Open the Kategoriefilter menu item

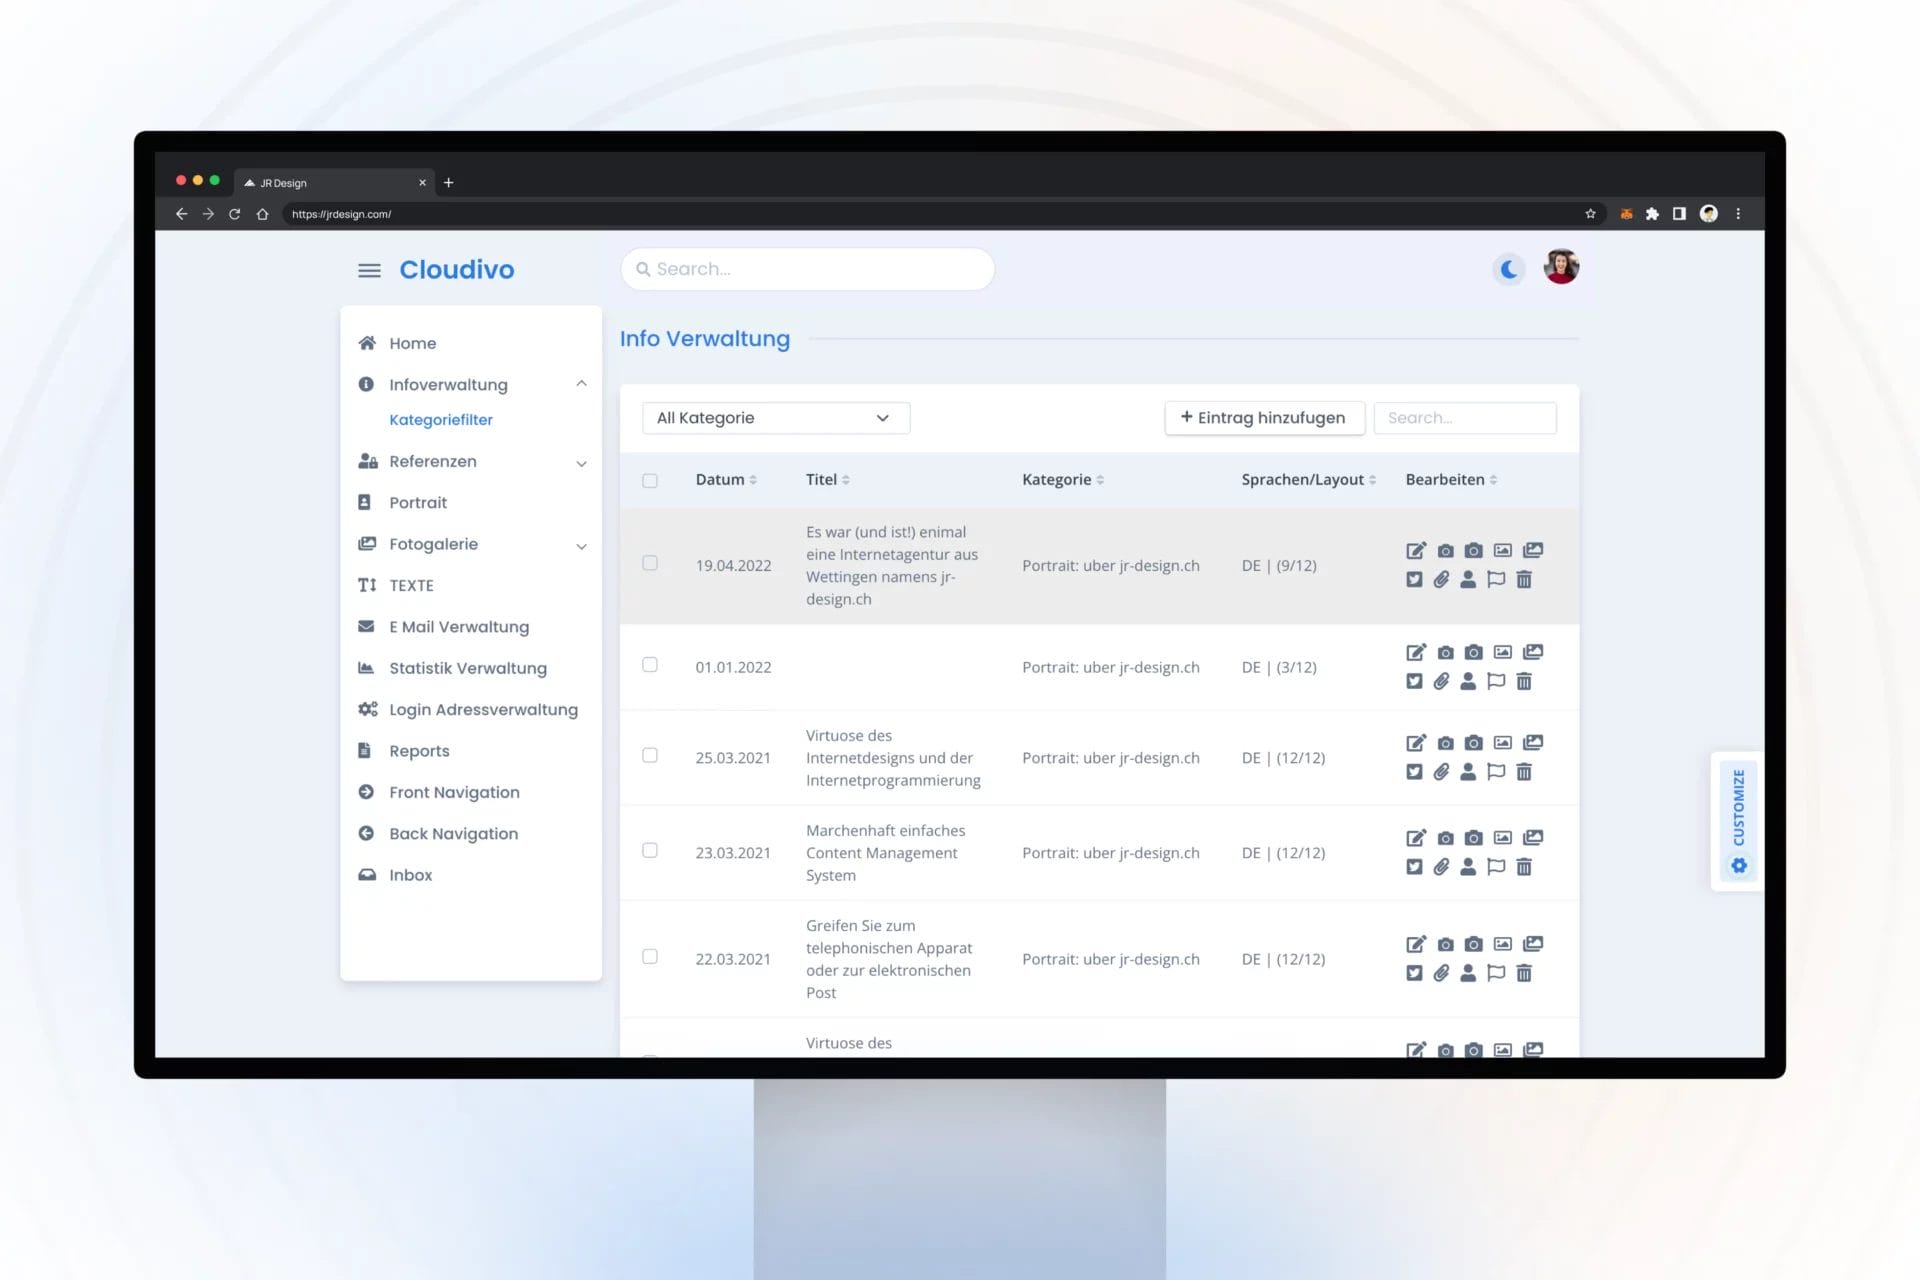point(440,419)
